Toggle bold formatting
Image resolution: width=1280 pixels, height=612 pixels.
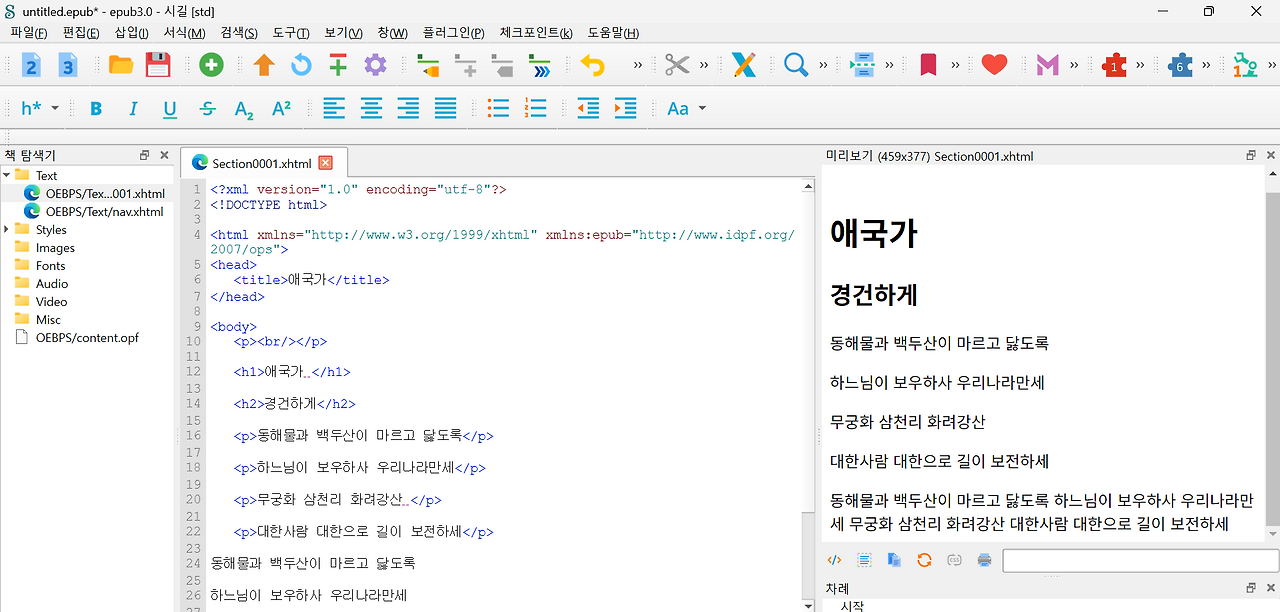point(96,108)
